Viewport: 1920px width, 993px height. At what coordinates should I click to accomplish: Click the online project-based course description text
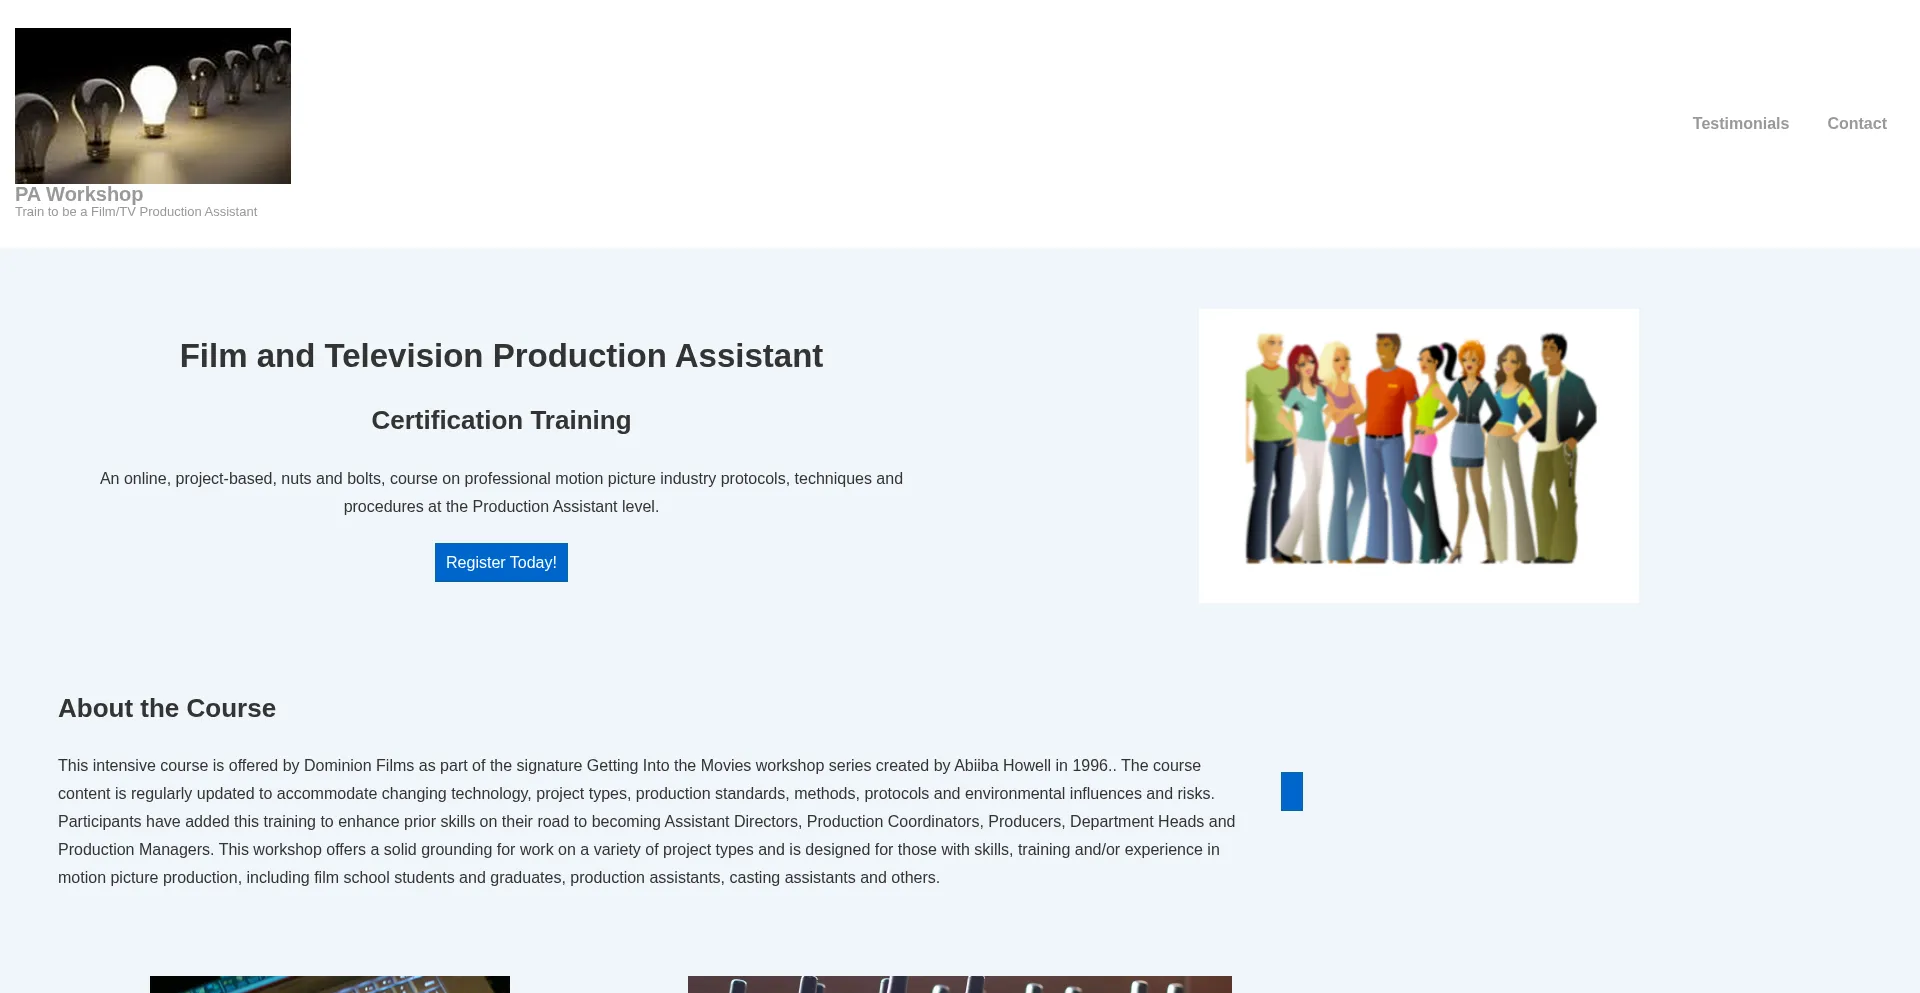pos(501,493)
